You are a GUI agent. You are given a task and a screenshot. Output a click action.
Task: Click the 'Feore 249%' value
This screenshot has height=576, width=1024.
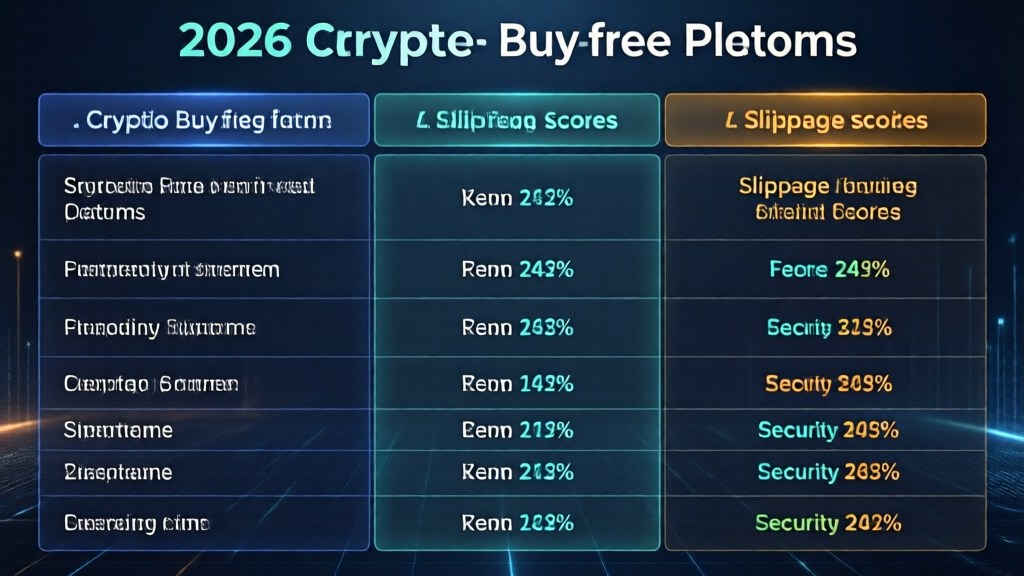coord(829,269)
